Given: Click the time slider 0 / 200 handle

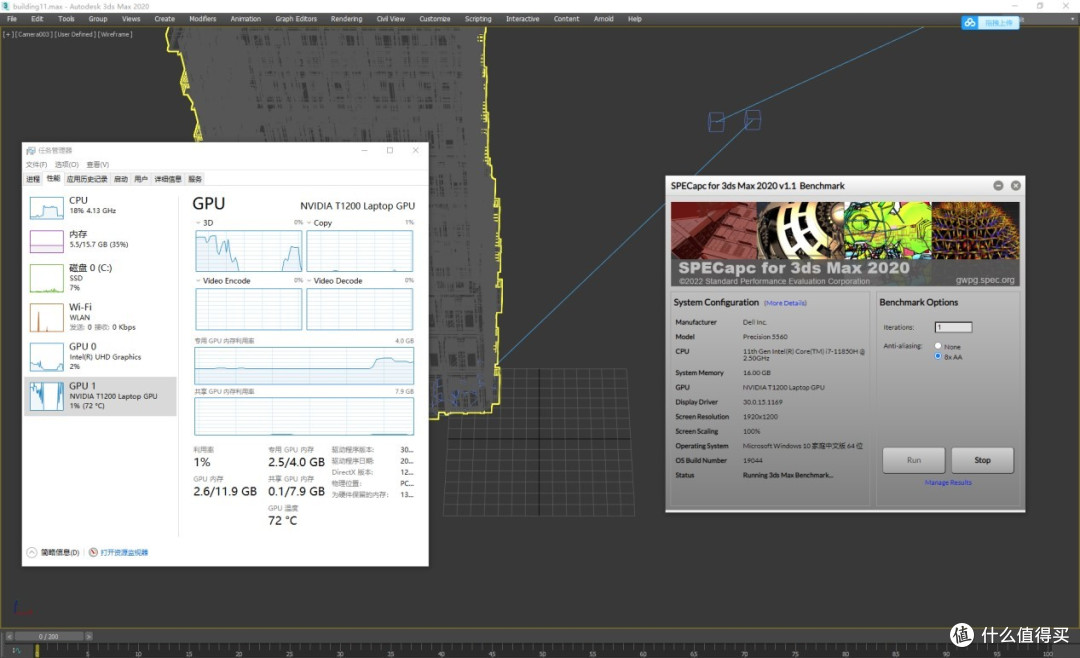Looking at the screenshot, I should click(x=48, y=637).
